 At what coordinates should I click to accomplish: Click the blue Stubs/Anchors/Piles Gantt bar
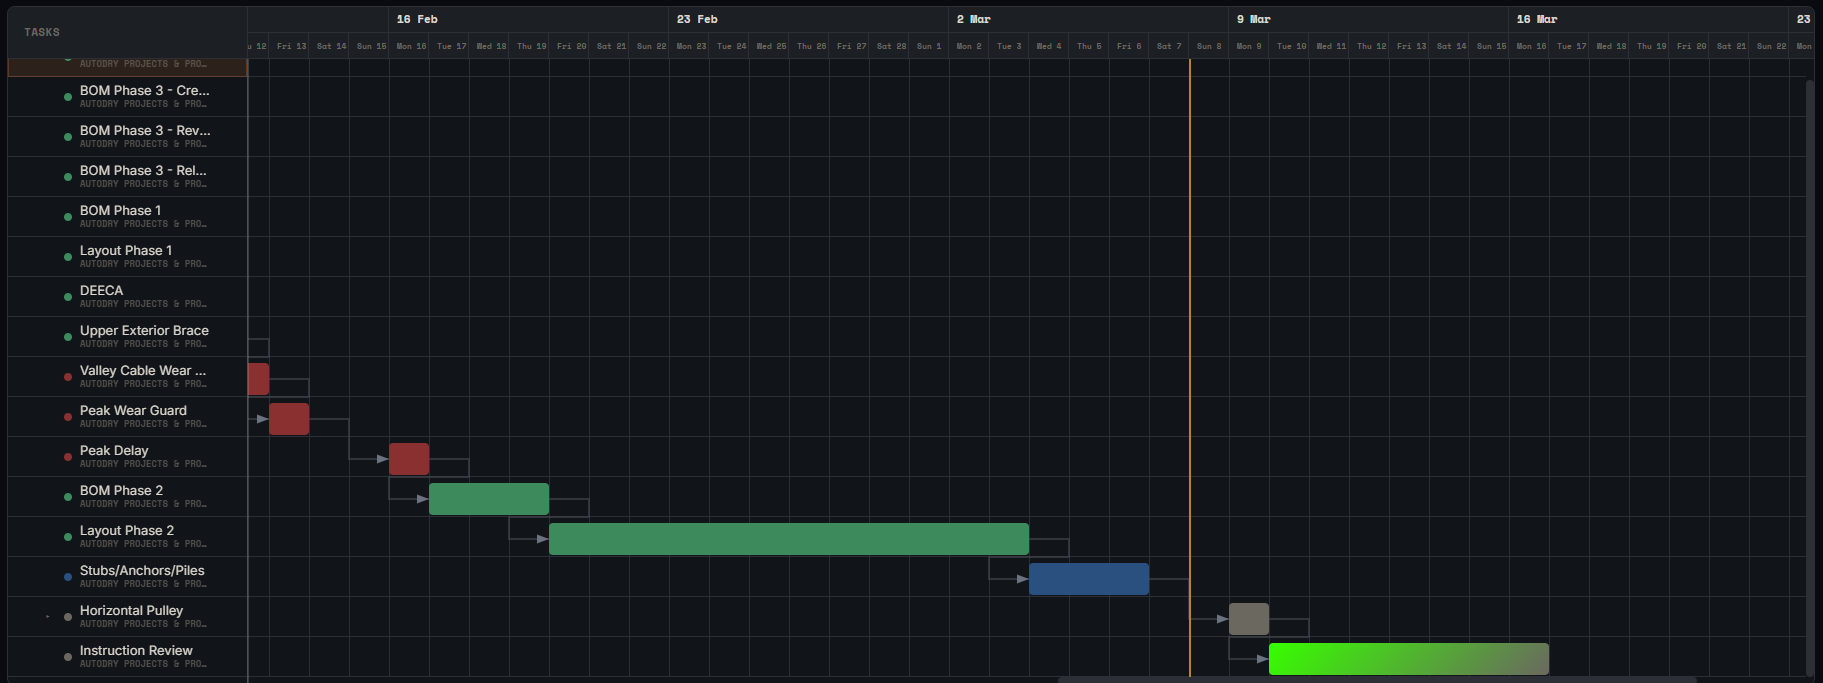click(x=1088, y=579)
